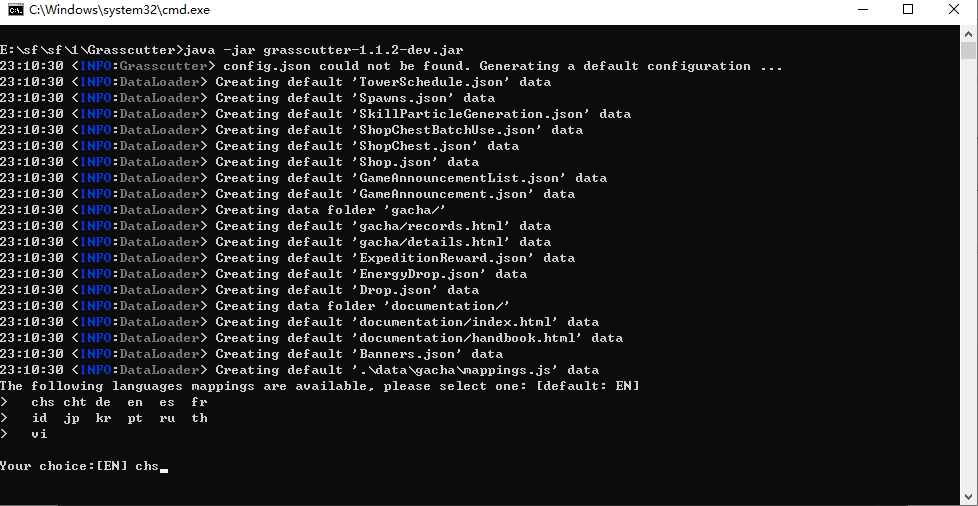Maximize the cmd.exe window
The height and width of the screenshot is (506, 978).
(908, 10)
